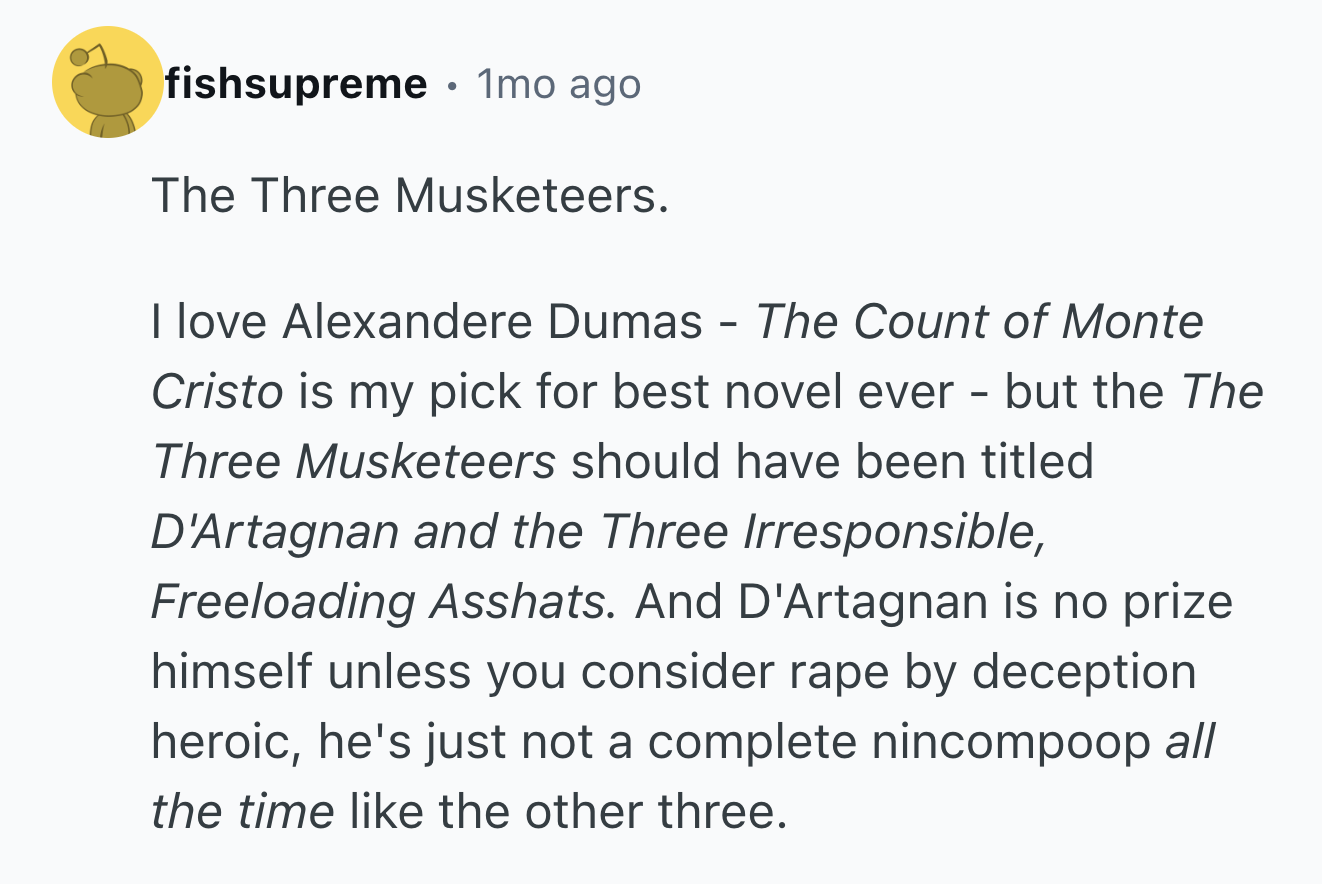
Task: Click the italic phrase 'the time'
Action: (243, 812)
